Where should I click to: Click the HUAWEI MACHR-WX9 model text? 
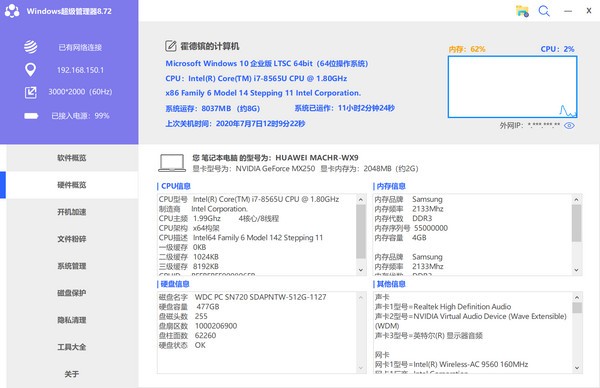coord(317,158)
